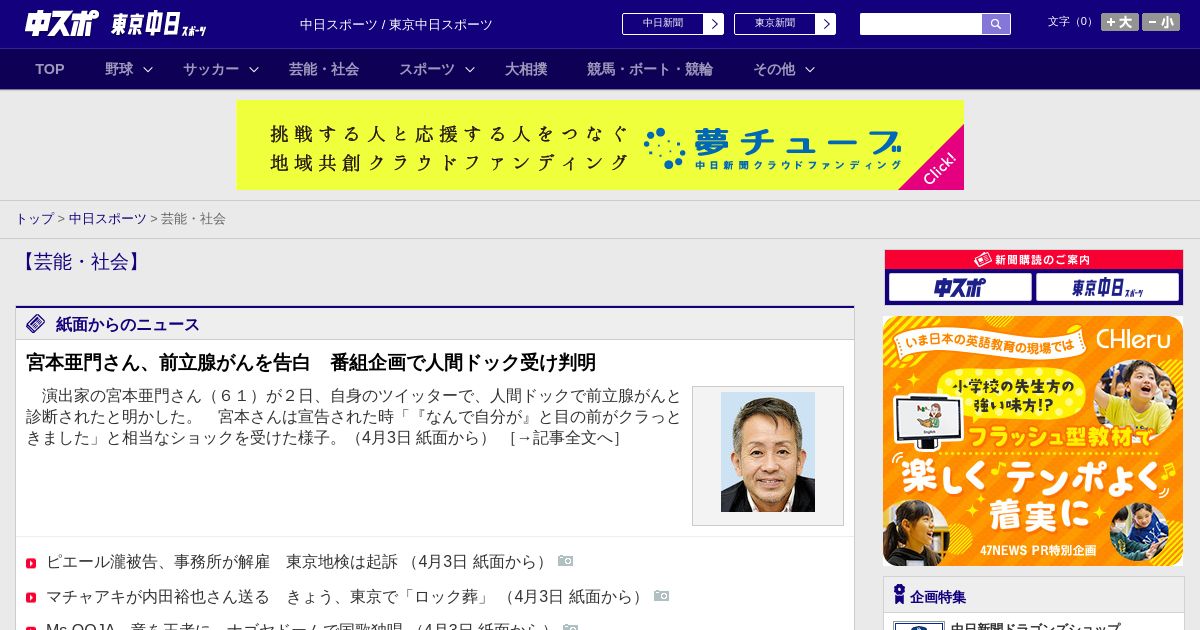Click the 中スポ logo in header
This screenshot has height=630, width=1200.
(x=62, y=23)
